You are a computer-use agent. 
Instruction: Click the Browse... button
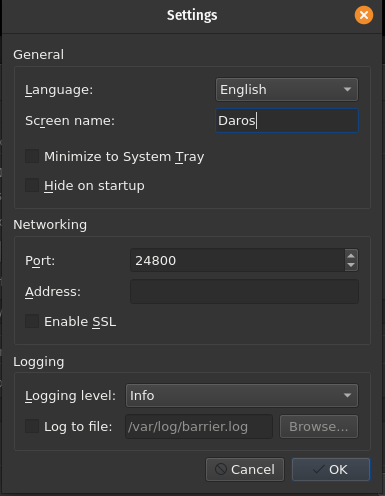pos(319,426)
